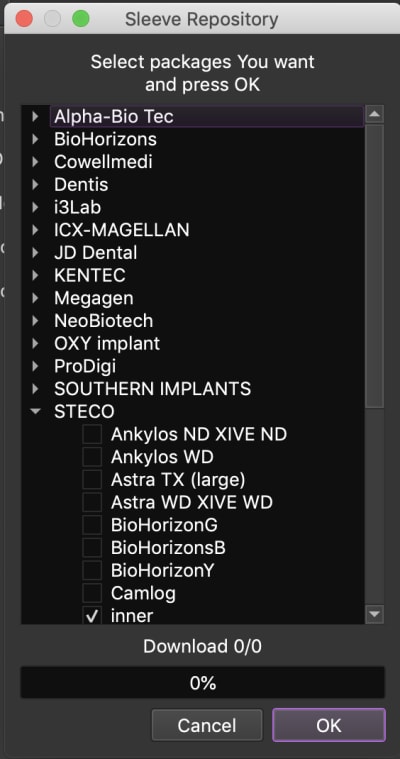Viewport: 400px width, 759px height.
Task: Check the Ankylos ND XIVE ND box
Action: pos(92,434)
